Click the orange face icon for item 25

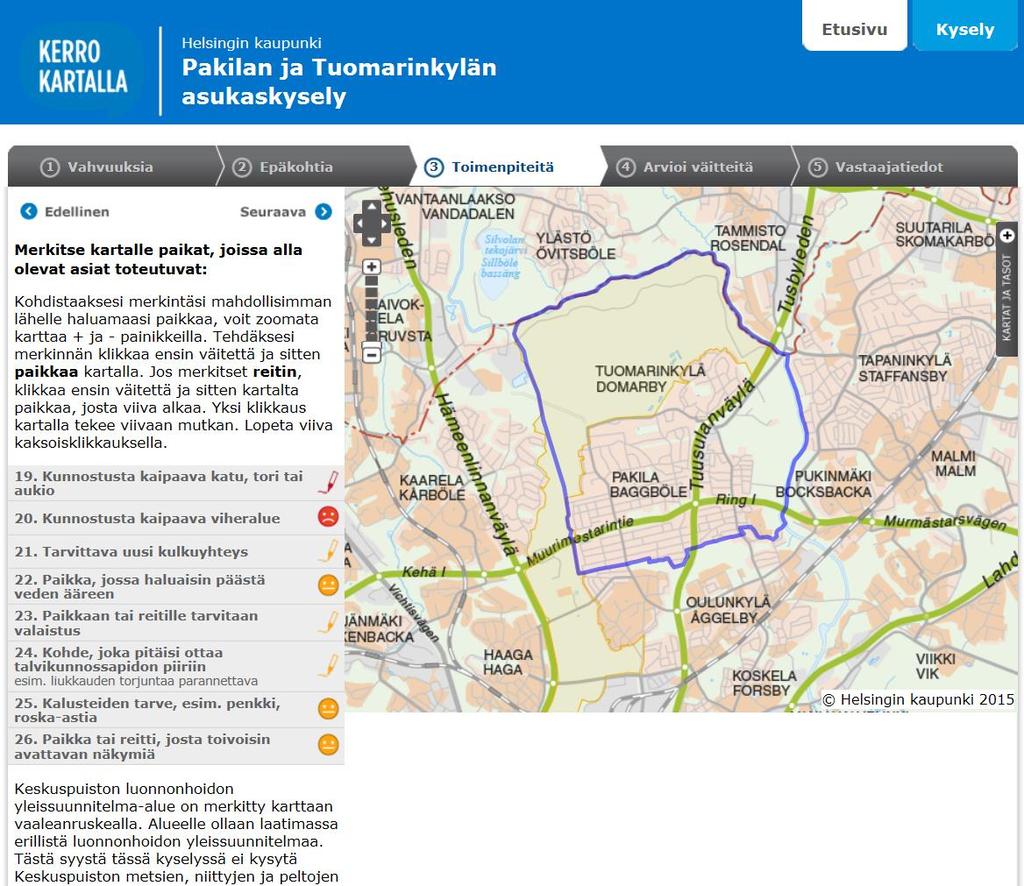tap(328, 708)
